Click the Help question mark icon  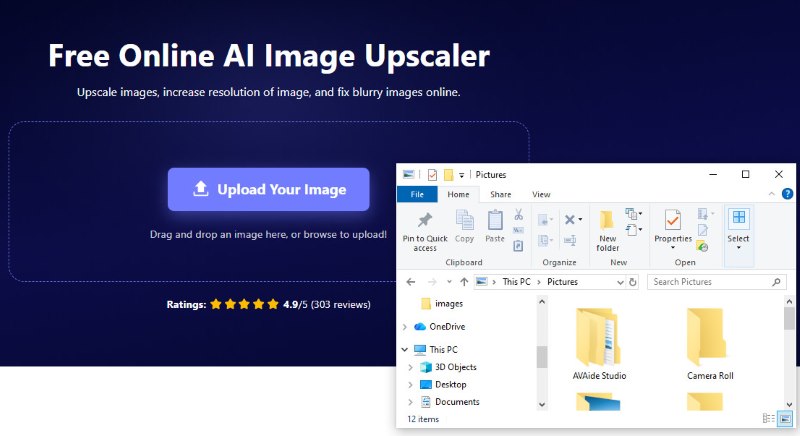pos(787,194)
